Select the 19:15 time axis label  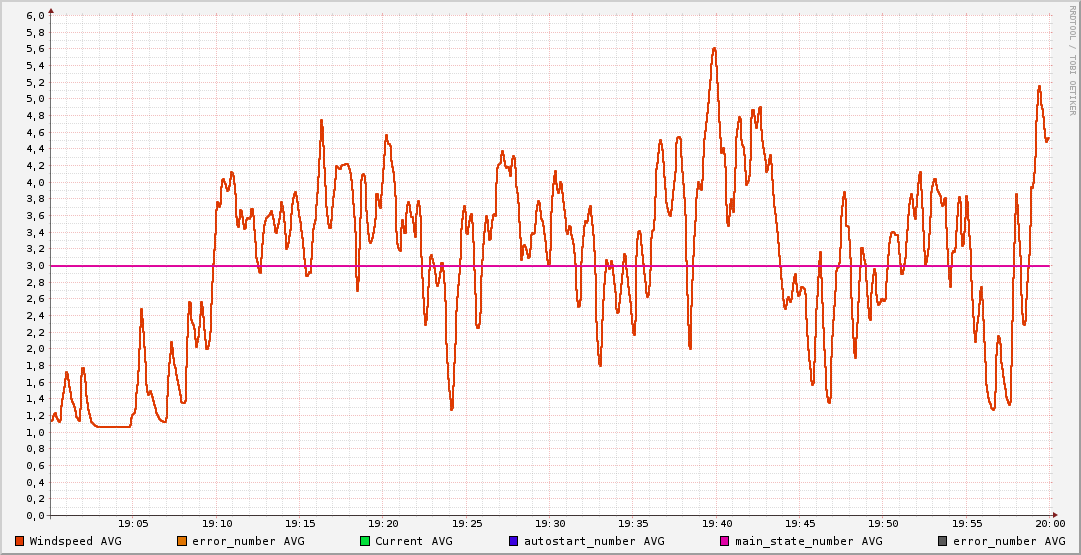click(x=300, y=523)
